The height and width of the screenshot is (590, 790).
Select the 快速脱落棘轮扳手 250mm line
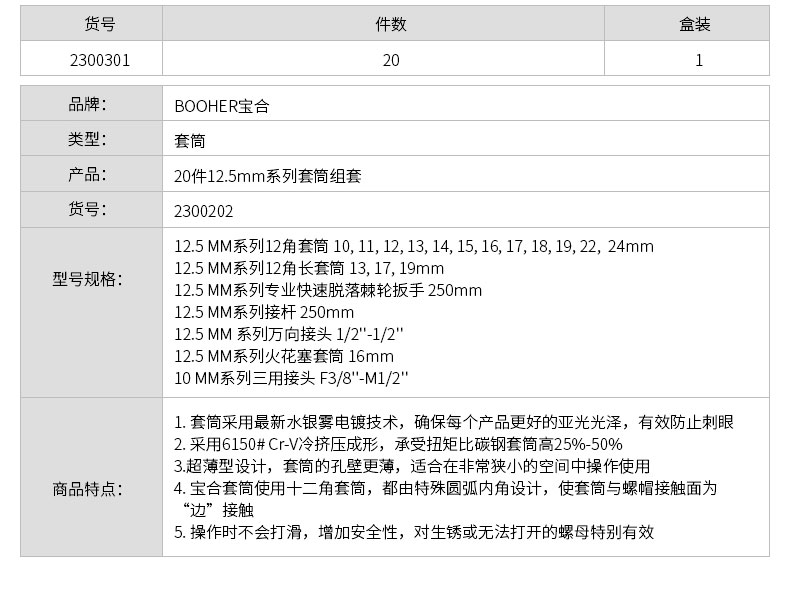click(328, 290)
